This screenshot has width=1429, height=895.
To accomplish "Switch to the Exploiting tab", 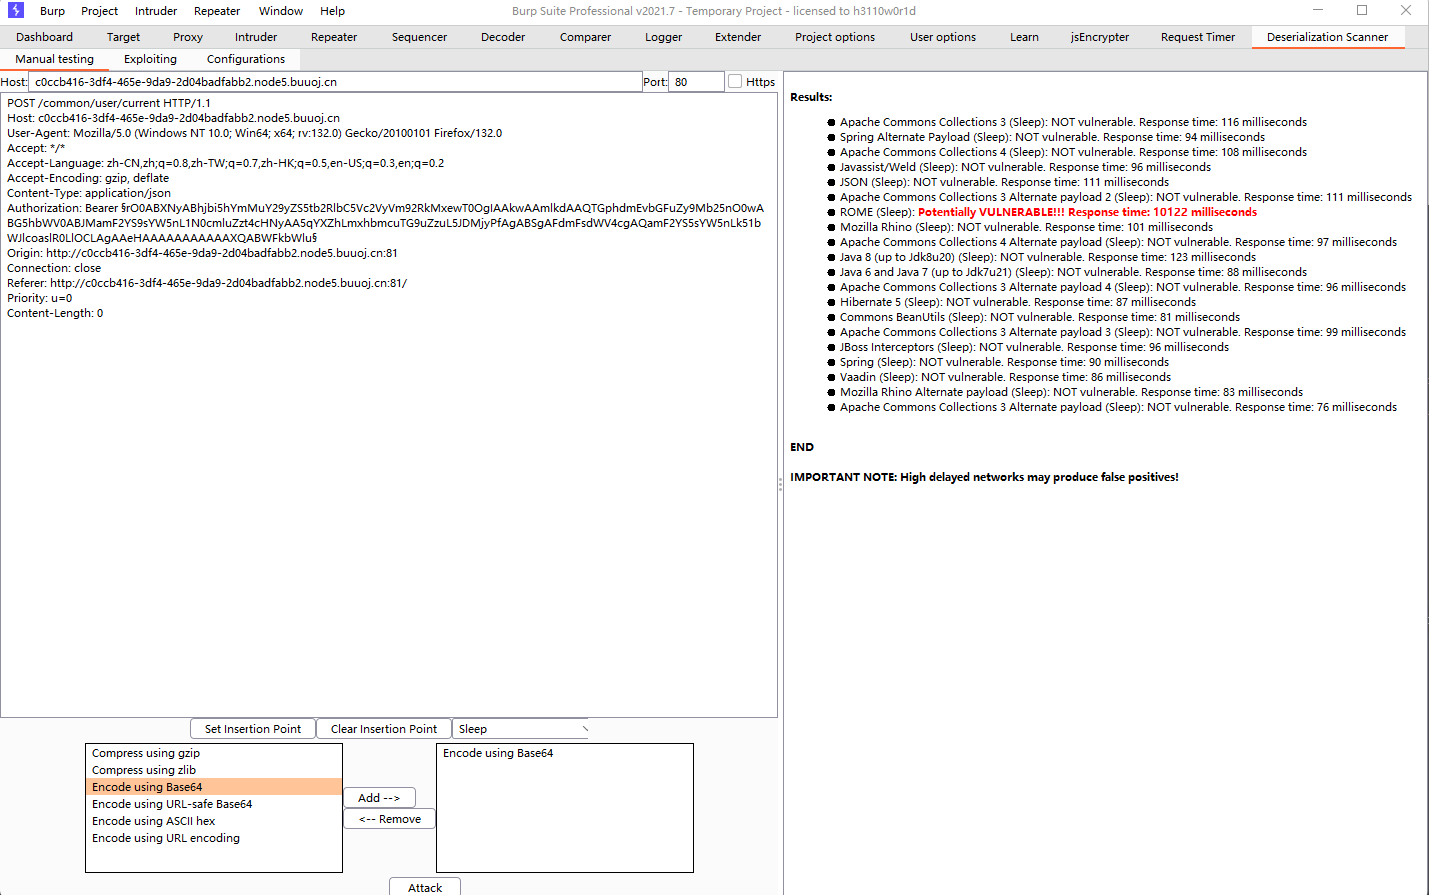I will coord(150,59).
